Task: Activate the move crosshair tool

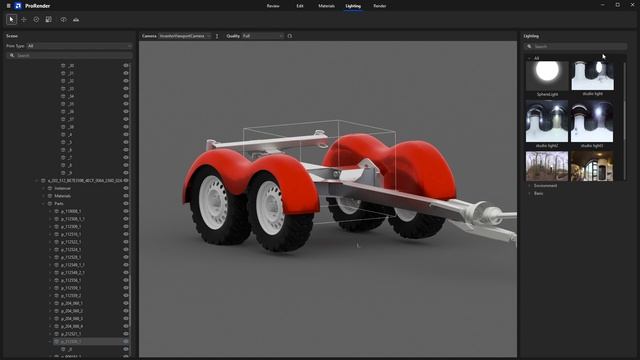Action: 24,19
